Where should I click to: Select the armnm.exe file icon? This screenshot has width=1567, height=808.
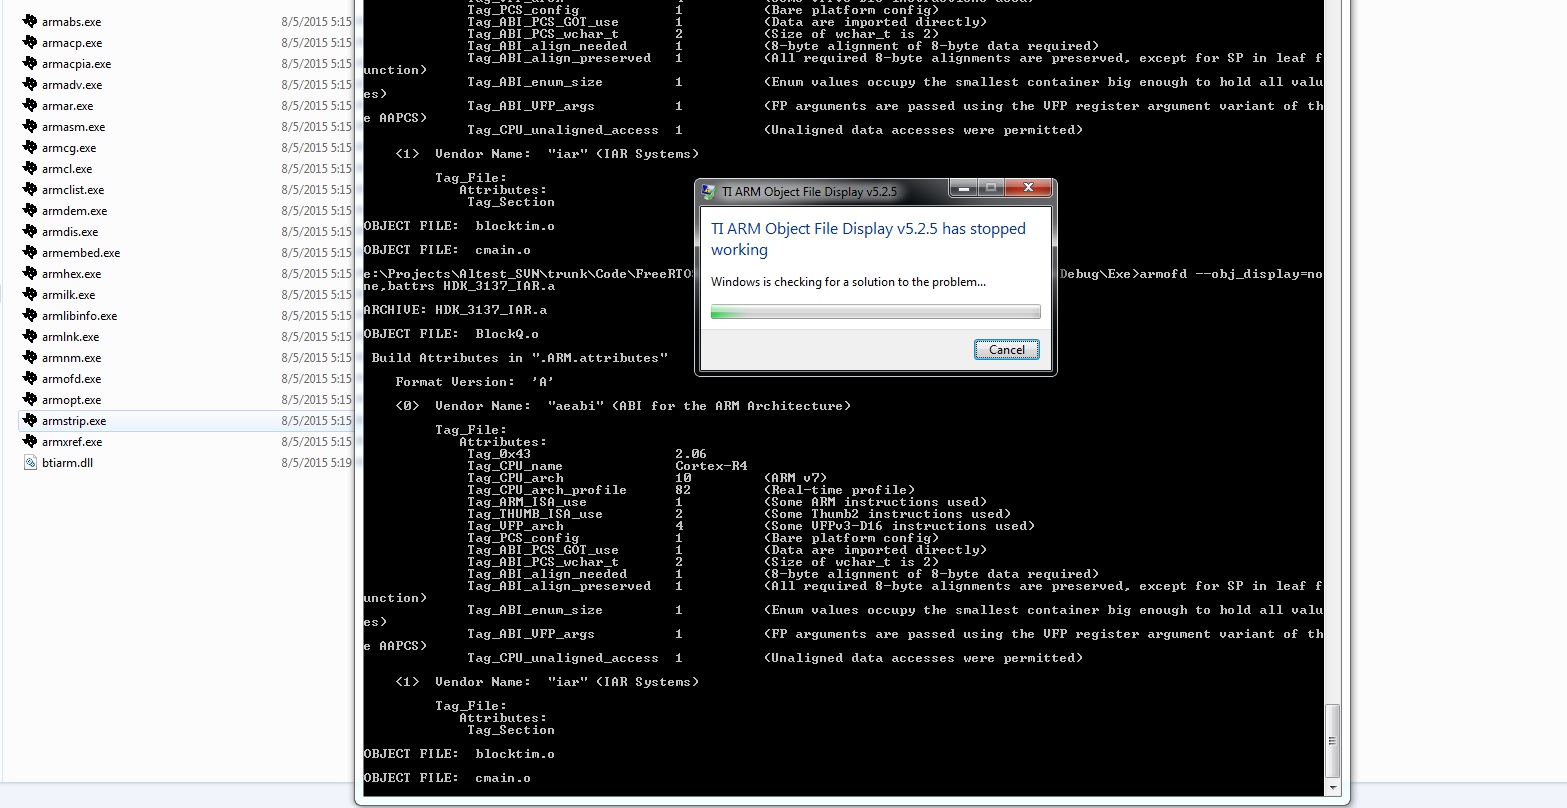[31, 358]
